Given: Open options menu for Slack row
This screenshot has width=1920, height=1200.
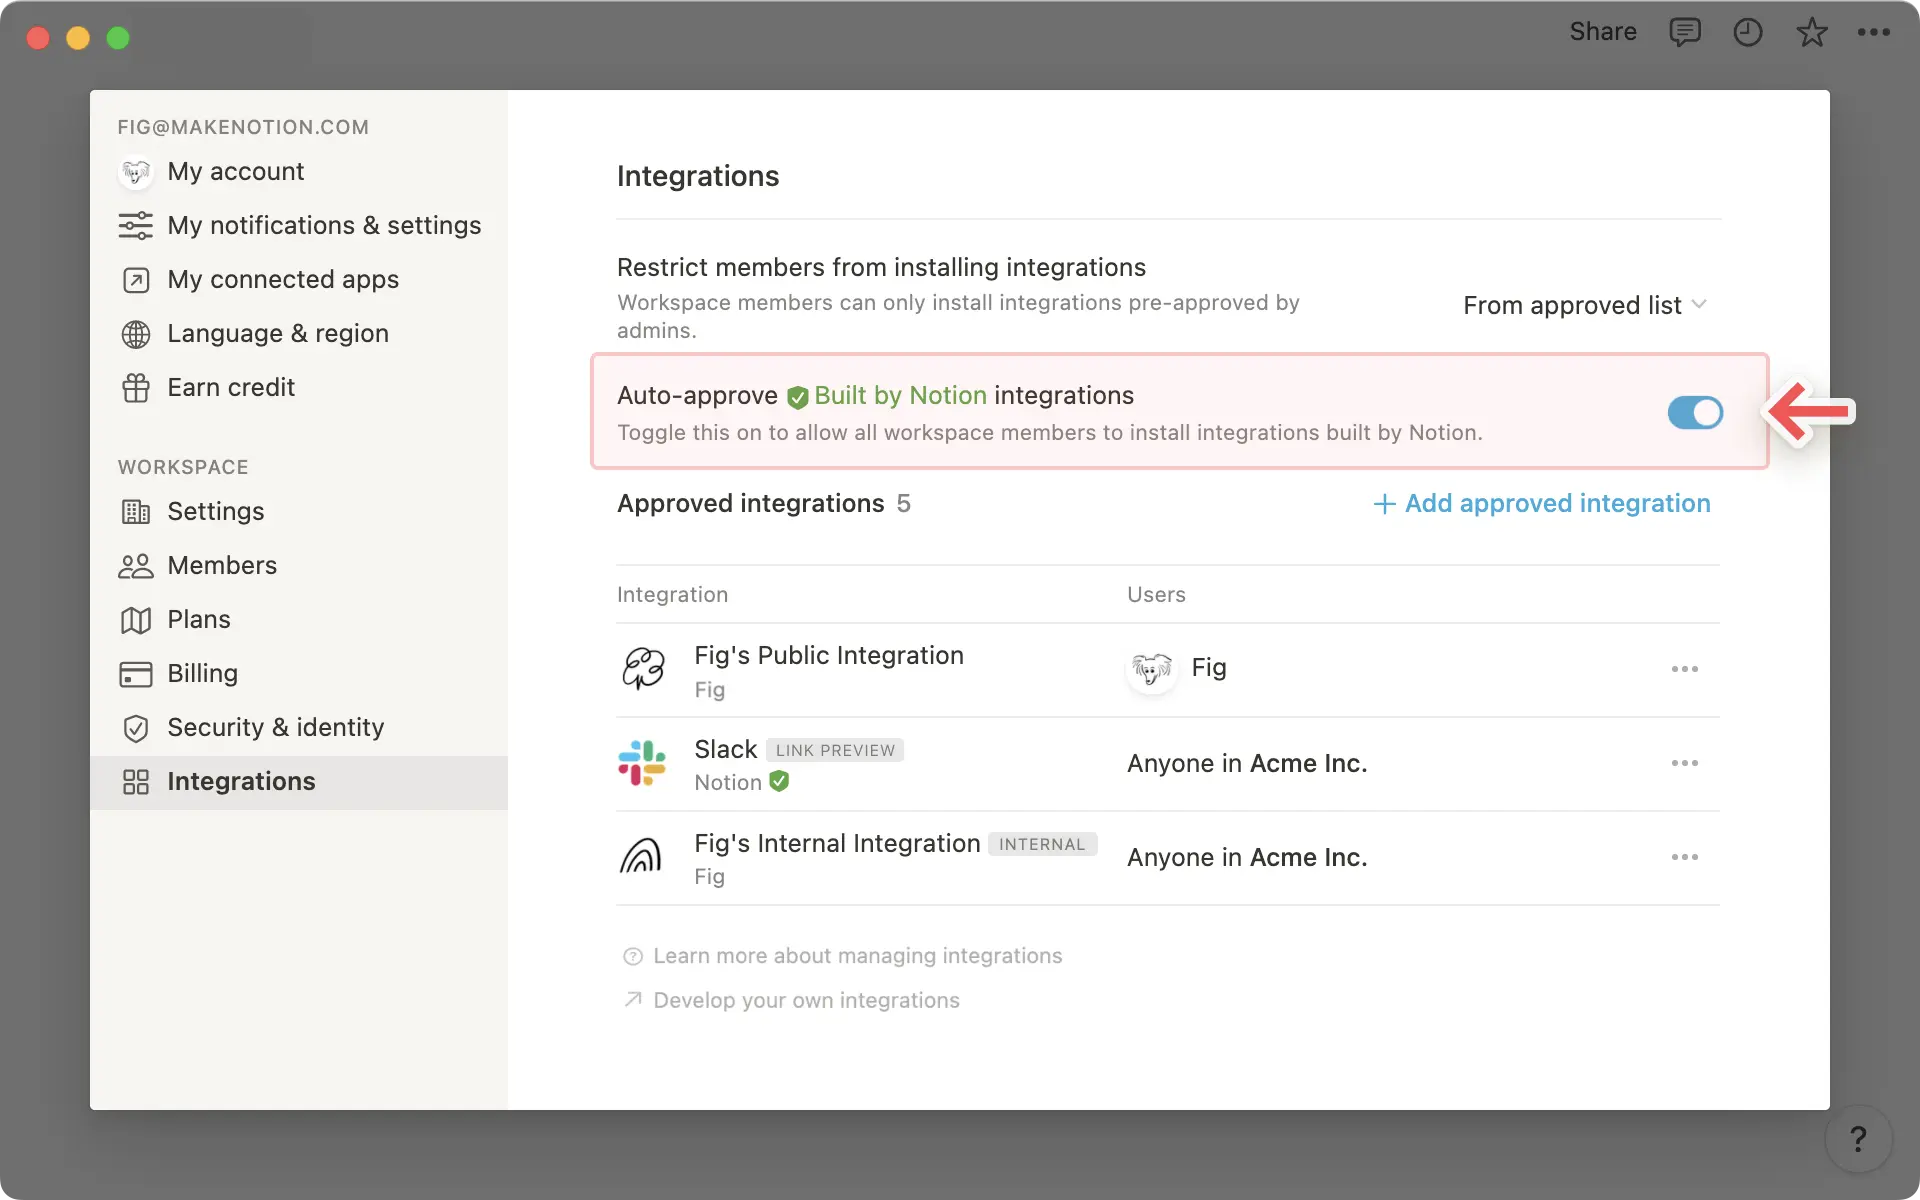Looking at the screenshot, I should (x=1684, y=763).
